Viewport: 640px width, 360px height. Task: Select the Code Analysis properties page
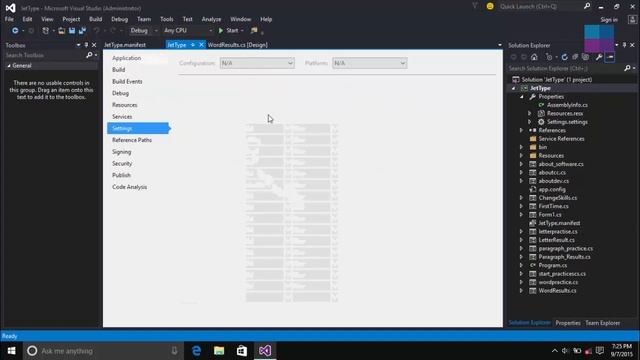coord(129,187)
